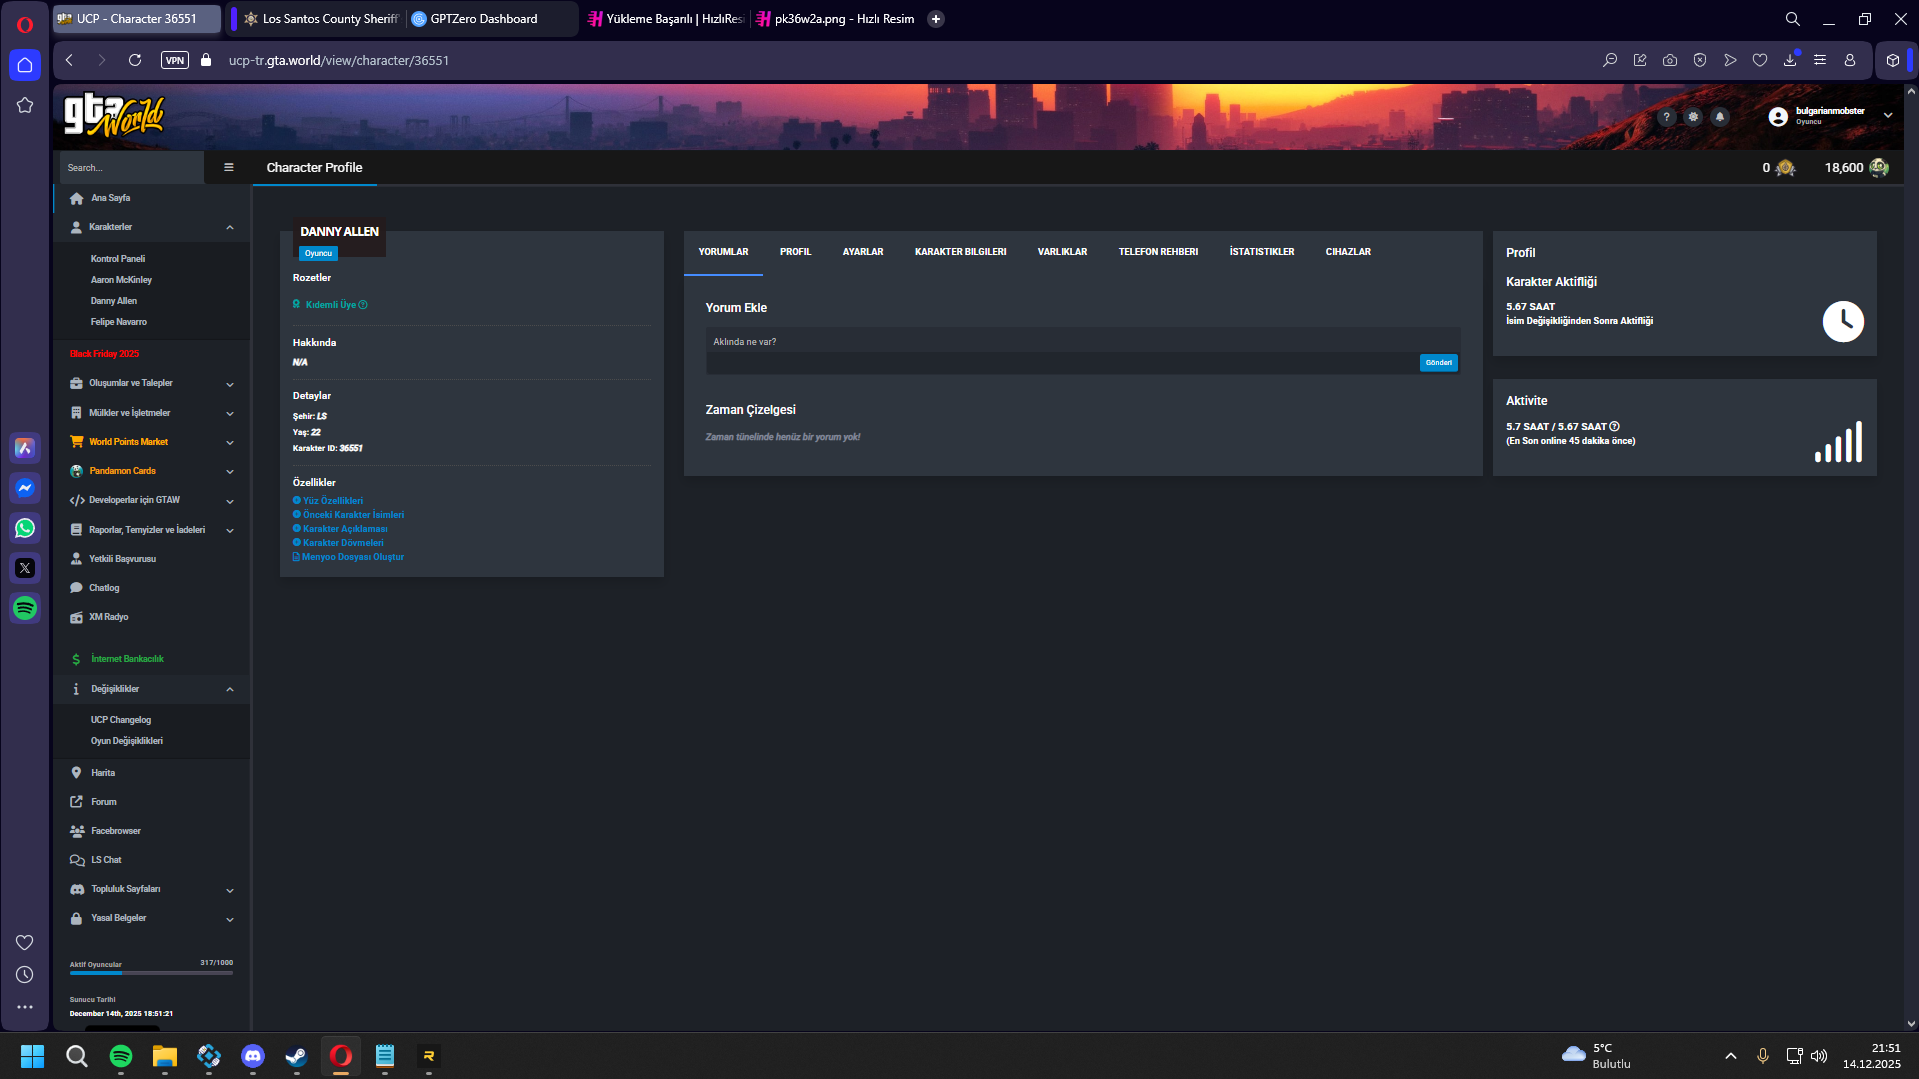Switch to the AYARLAR tab
The width and height of the screenshot is (1919, 1079).
tap(863, 252)
